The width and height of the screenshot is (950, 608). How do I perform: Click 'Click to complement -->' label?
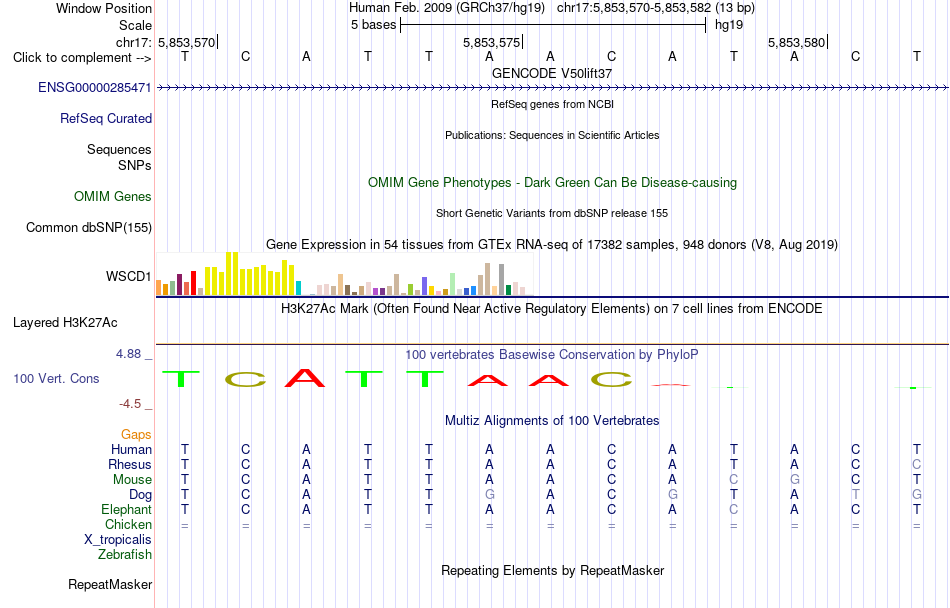tap(82, 58)
